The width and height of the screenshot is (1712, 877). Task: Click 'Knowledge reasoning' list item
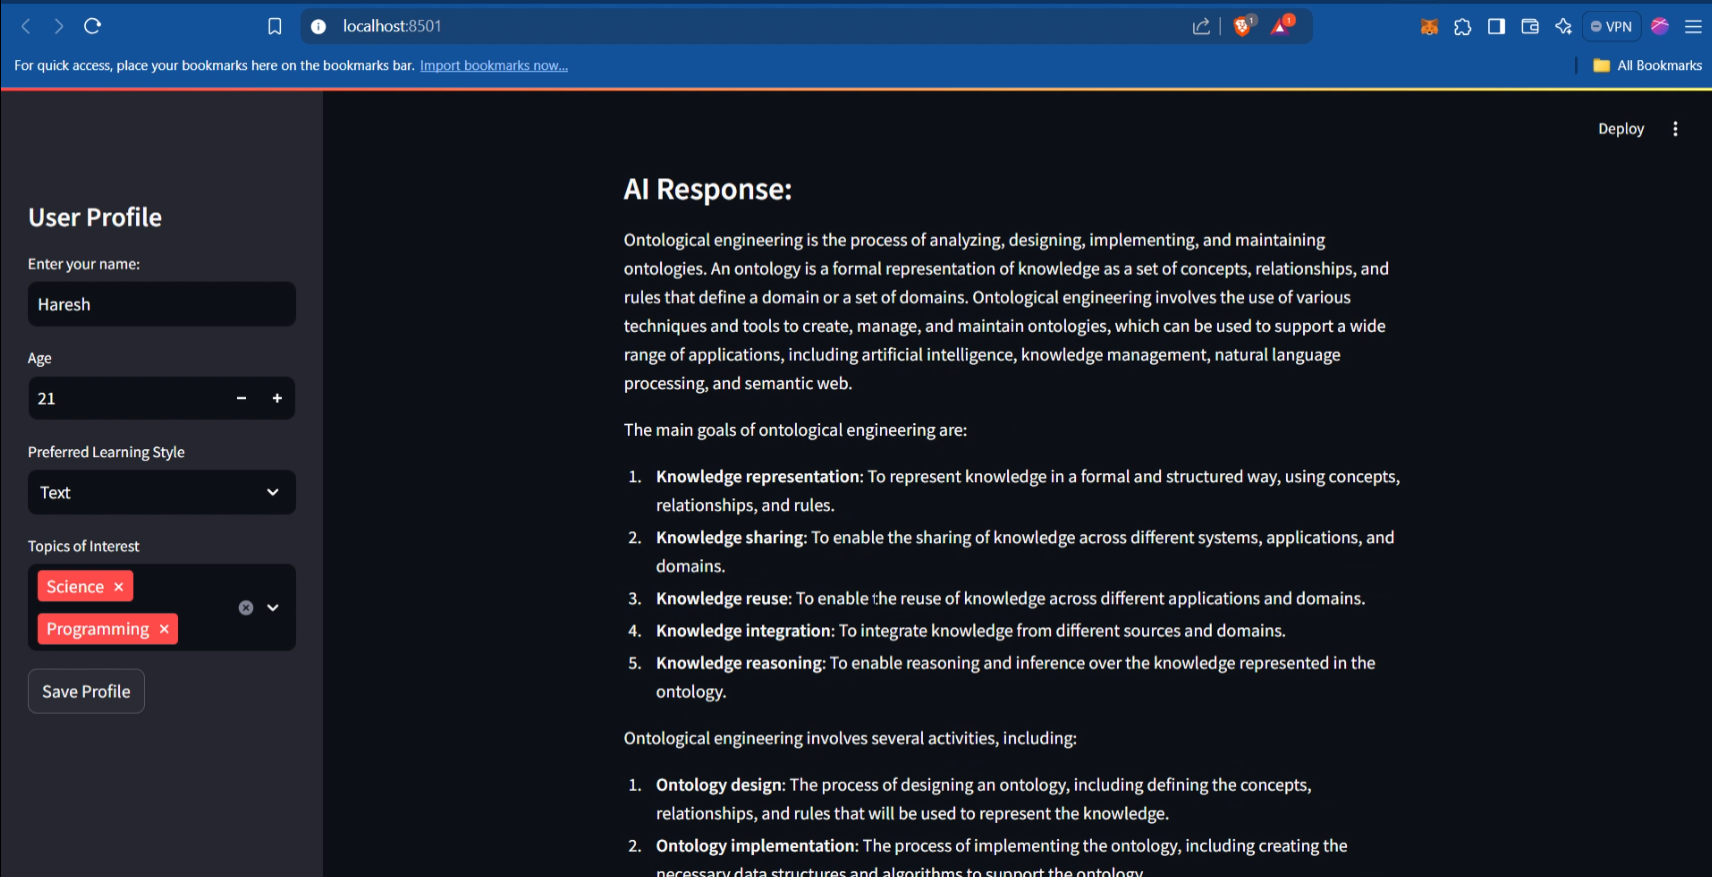pyautogui.click(x=1015, y=677)
